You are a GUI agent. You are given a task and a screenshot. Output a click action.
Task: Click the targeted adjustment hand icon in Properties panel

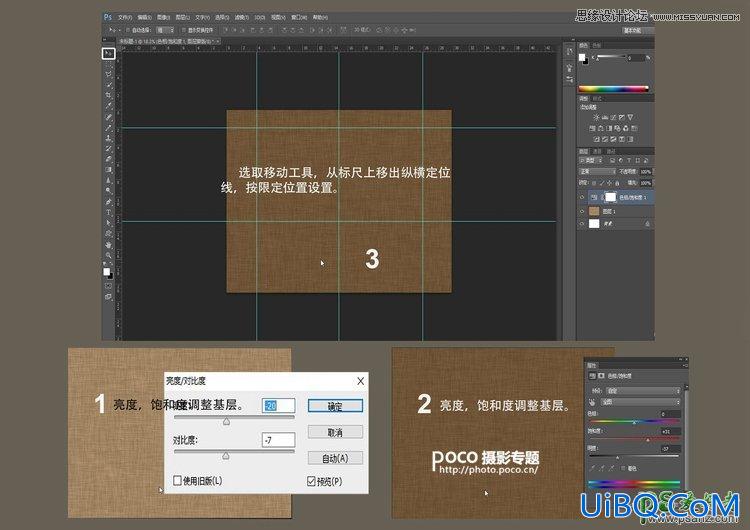tap(592, 402)
